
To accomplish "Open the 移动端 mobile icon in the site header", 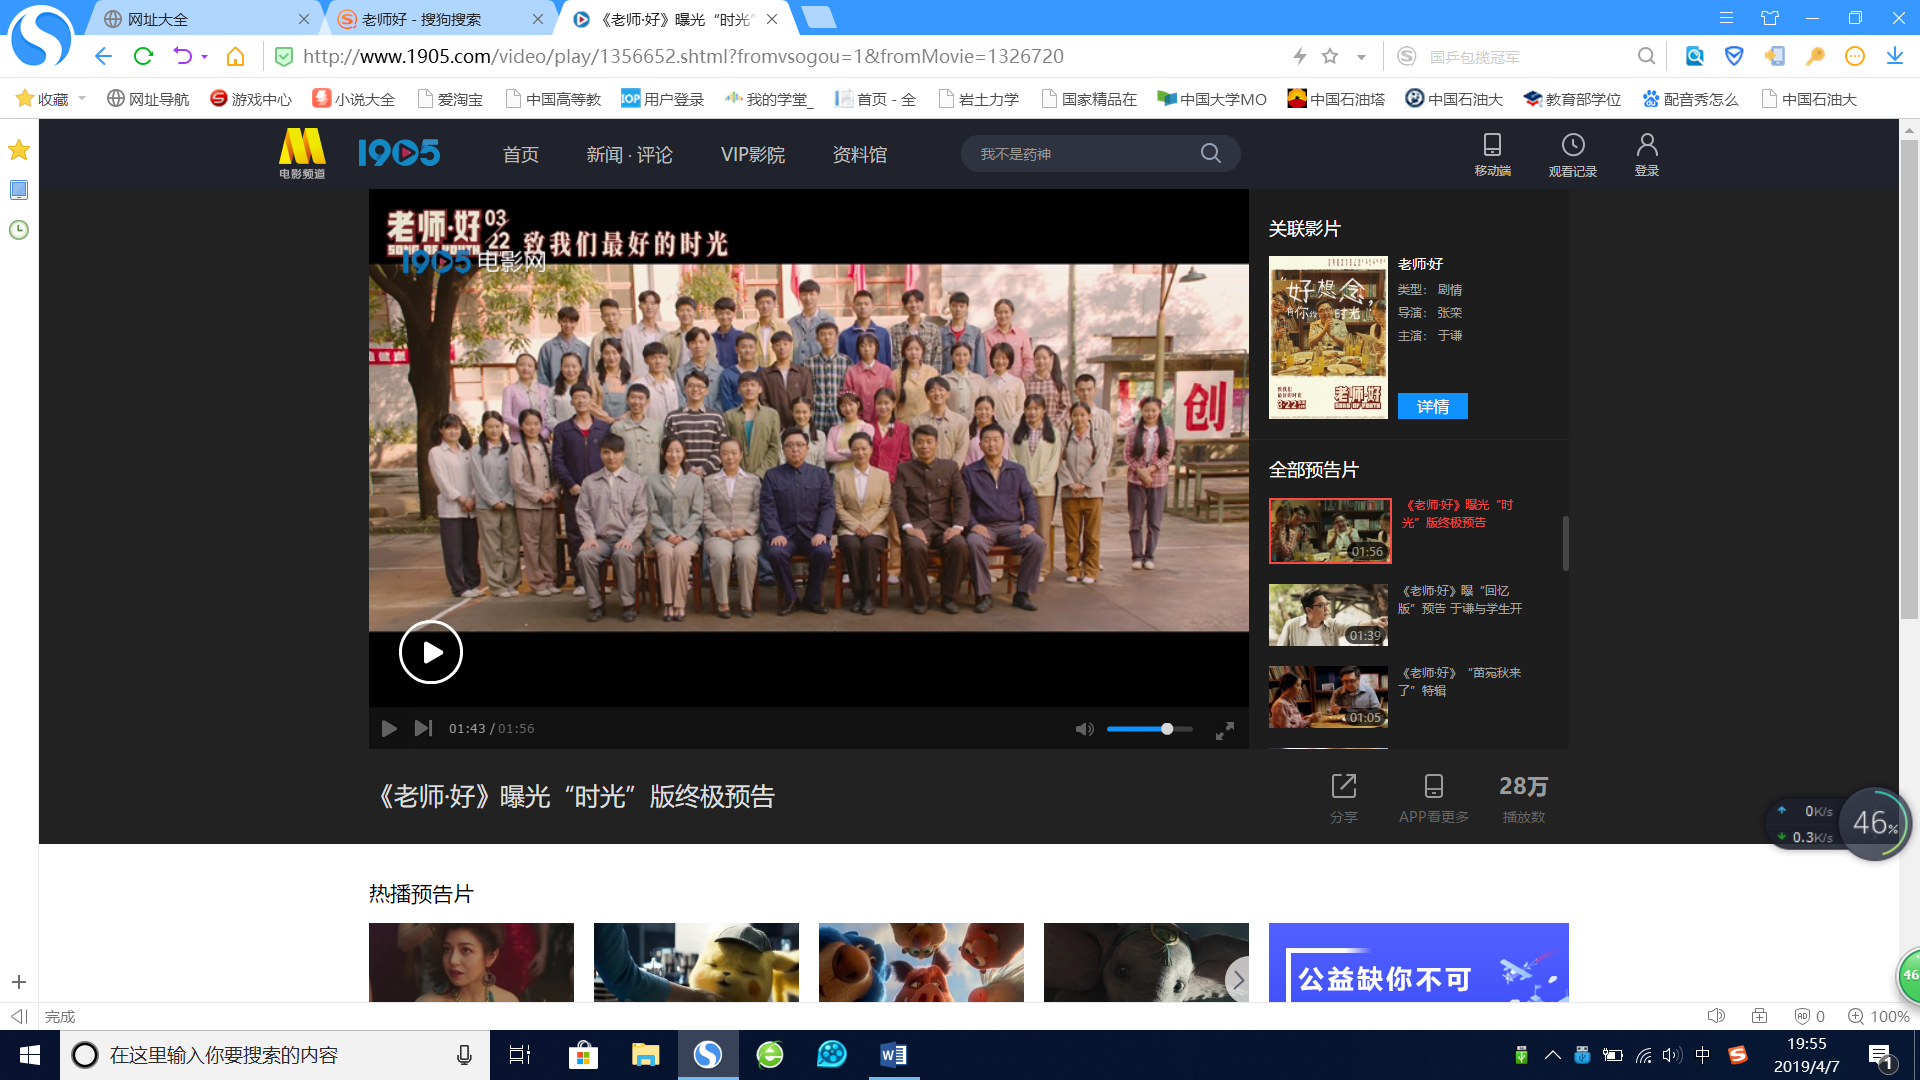I will click(x=1492, y=145).
